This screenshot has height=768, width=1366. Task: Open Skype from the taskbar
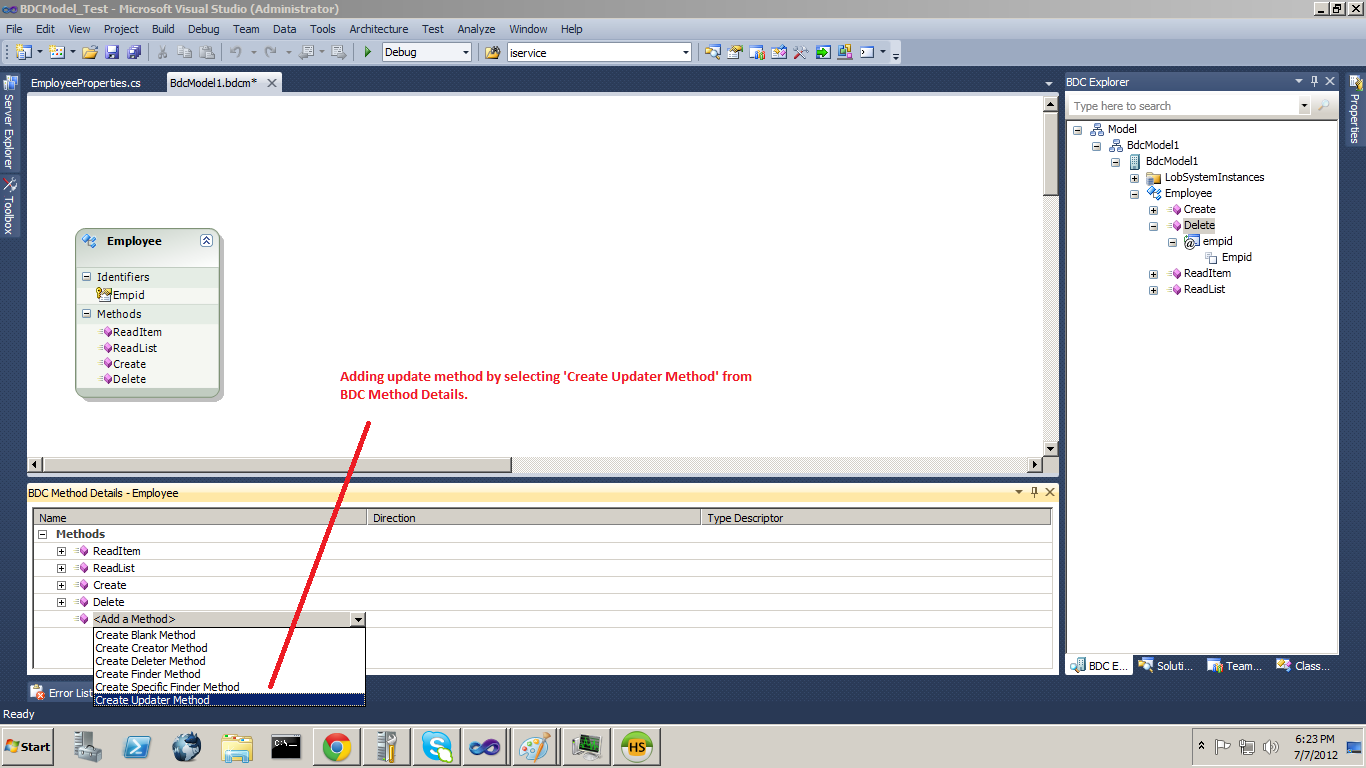coord(437,746)
